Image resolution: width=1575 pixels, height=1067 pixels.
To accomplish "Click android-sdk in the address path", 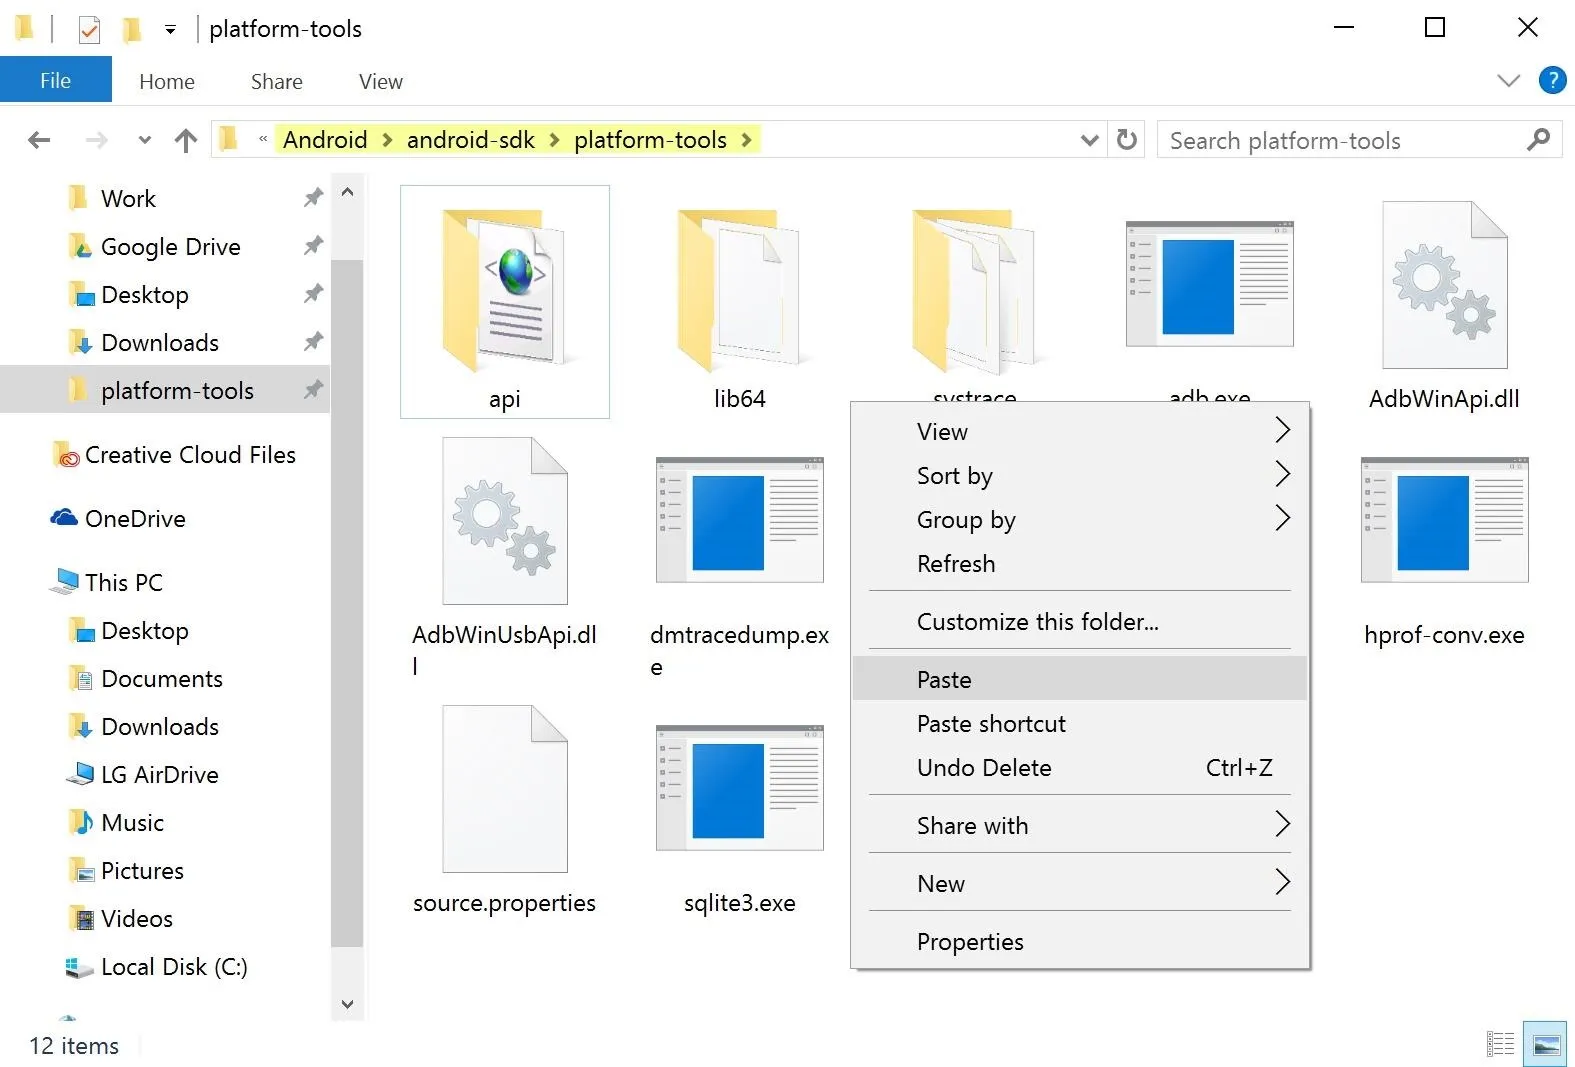I will tap(470, 140).
